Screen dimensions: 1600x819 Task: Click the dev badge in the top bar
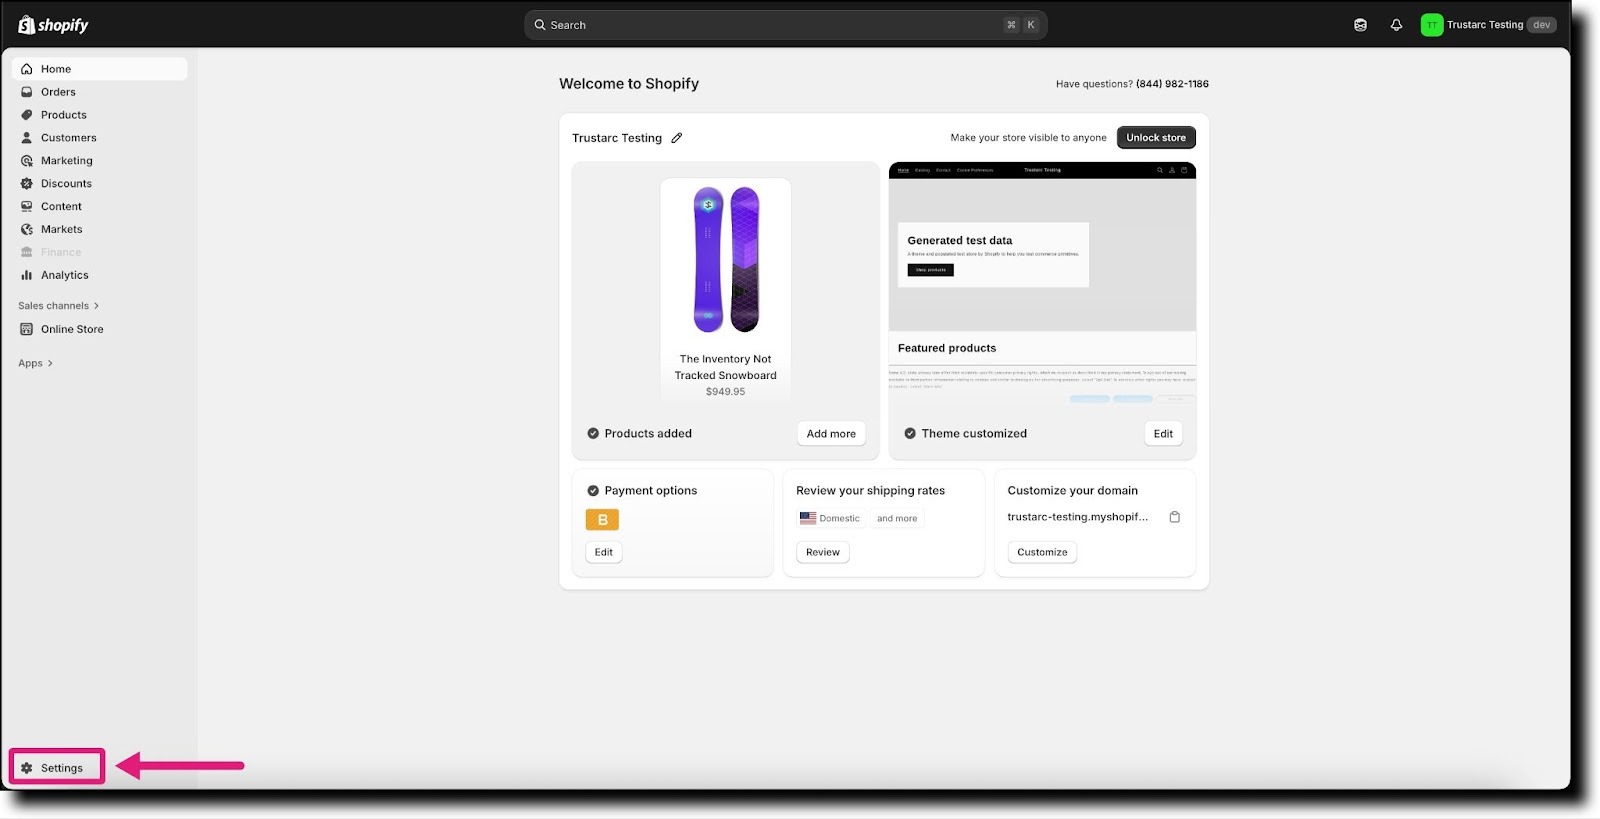[1542, 25]
